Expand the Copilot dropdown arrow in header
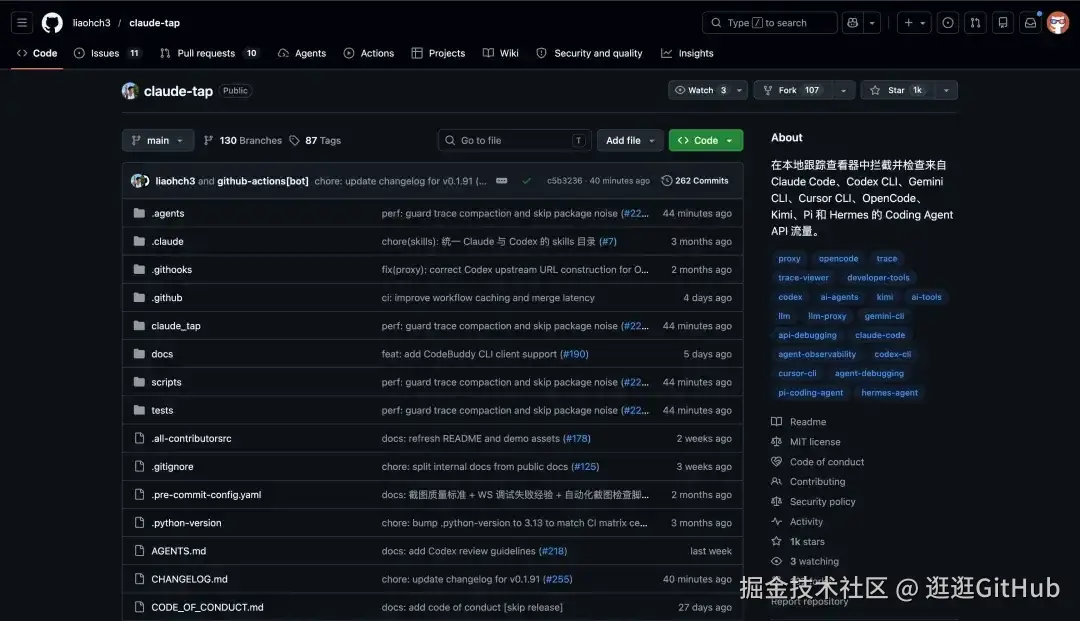 [872, 23]
